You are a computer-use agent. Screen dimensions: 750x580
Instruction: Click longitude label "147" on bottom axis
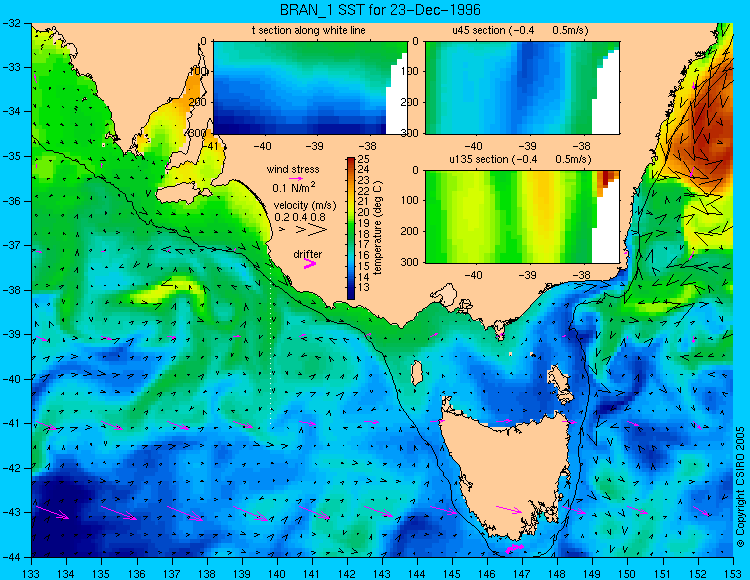[522, 574]
